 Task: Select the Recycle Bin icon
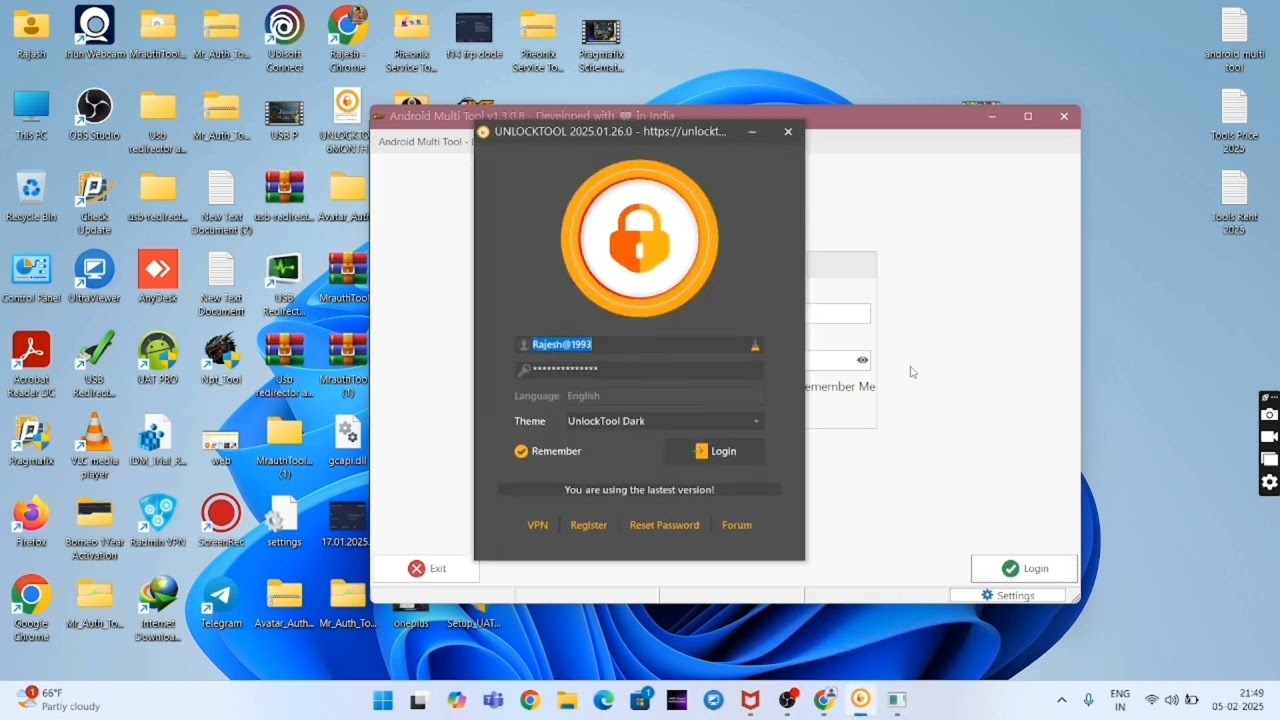(31, 196)
